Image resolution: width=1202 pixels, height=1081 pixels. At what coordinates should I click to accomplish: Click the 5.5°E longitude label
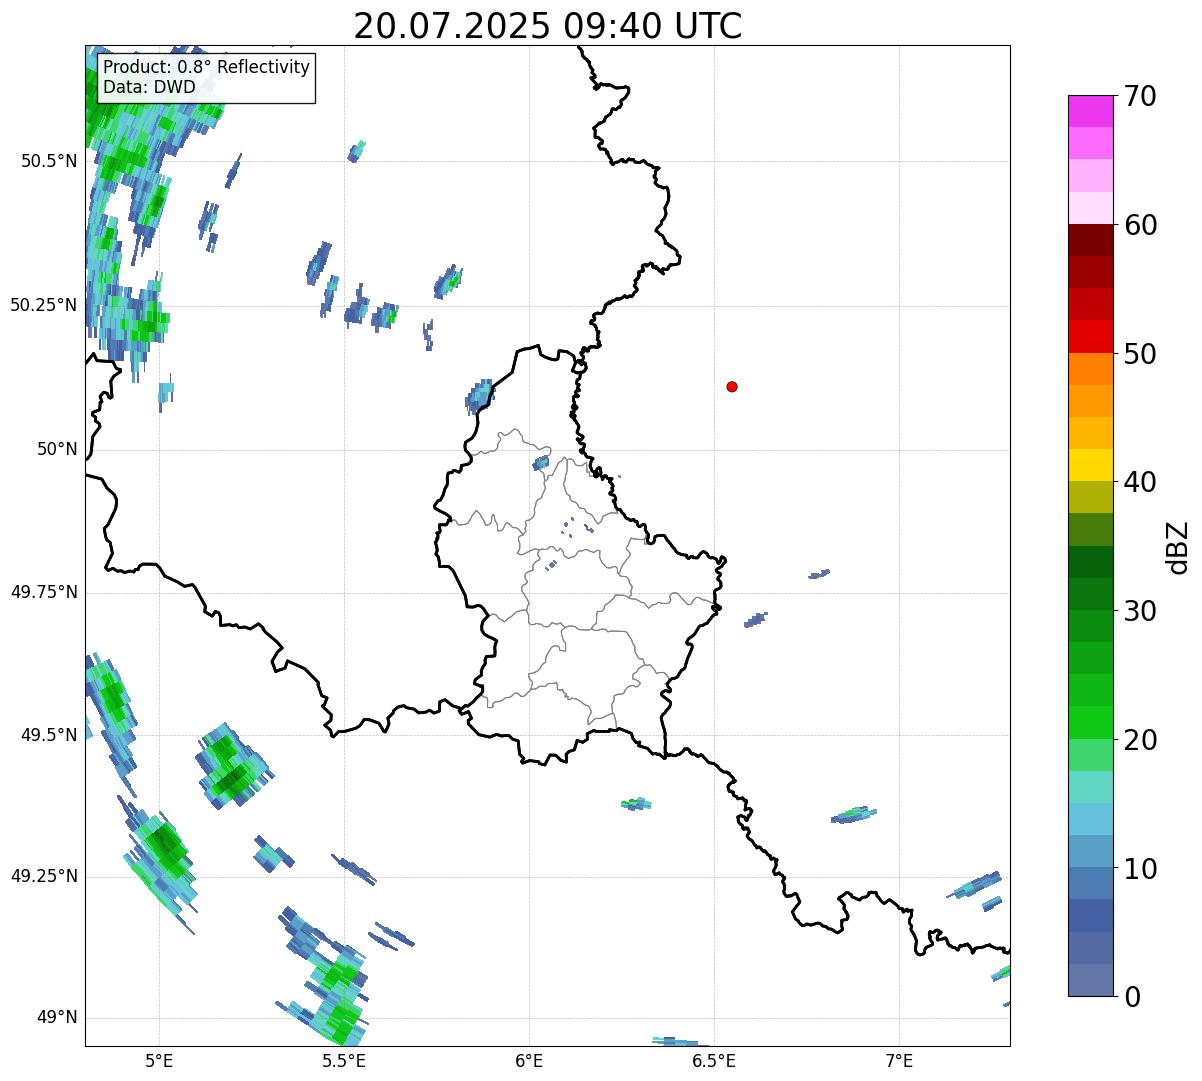tap(344, 1060)
